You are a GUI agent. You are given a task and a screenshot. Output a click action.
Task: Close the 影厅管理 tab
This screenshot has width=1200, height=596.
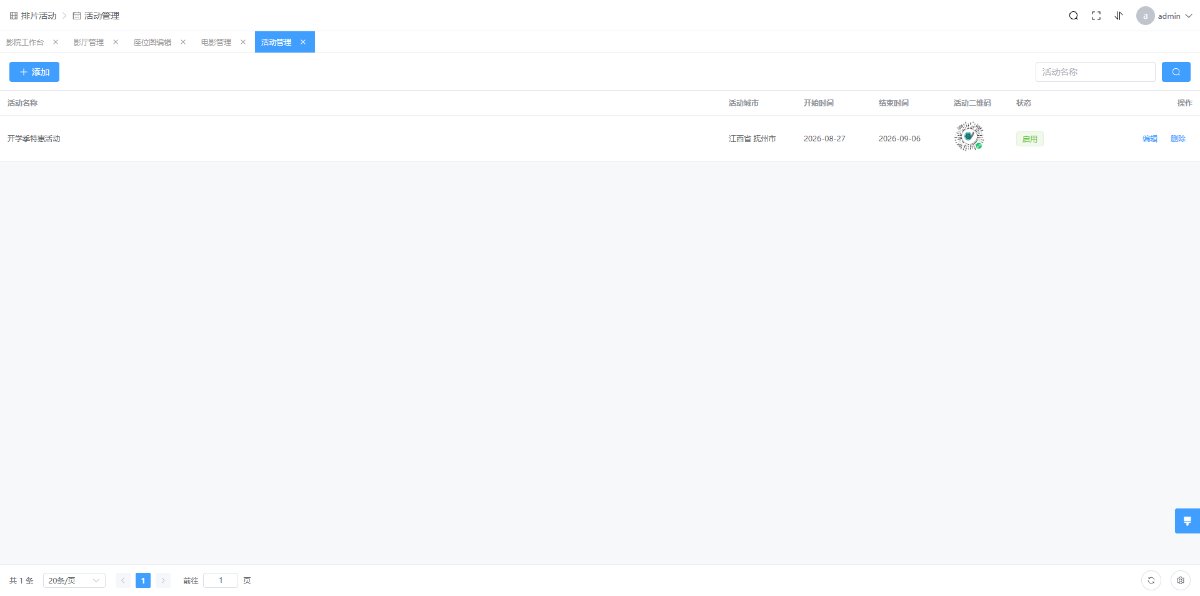click(115, 42)
